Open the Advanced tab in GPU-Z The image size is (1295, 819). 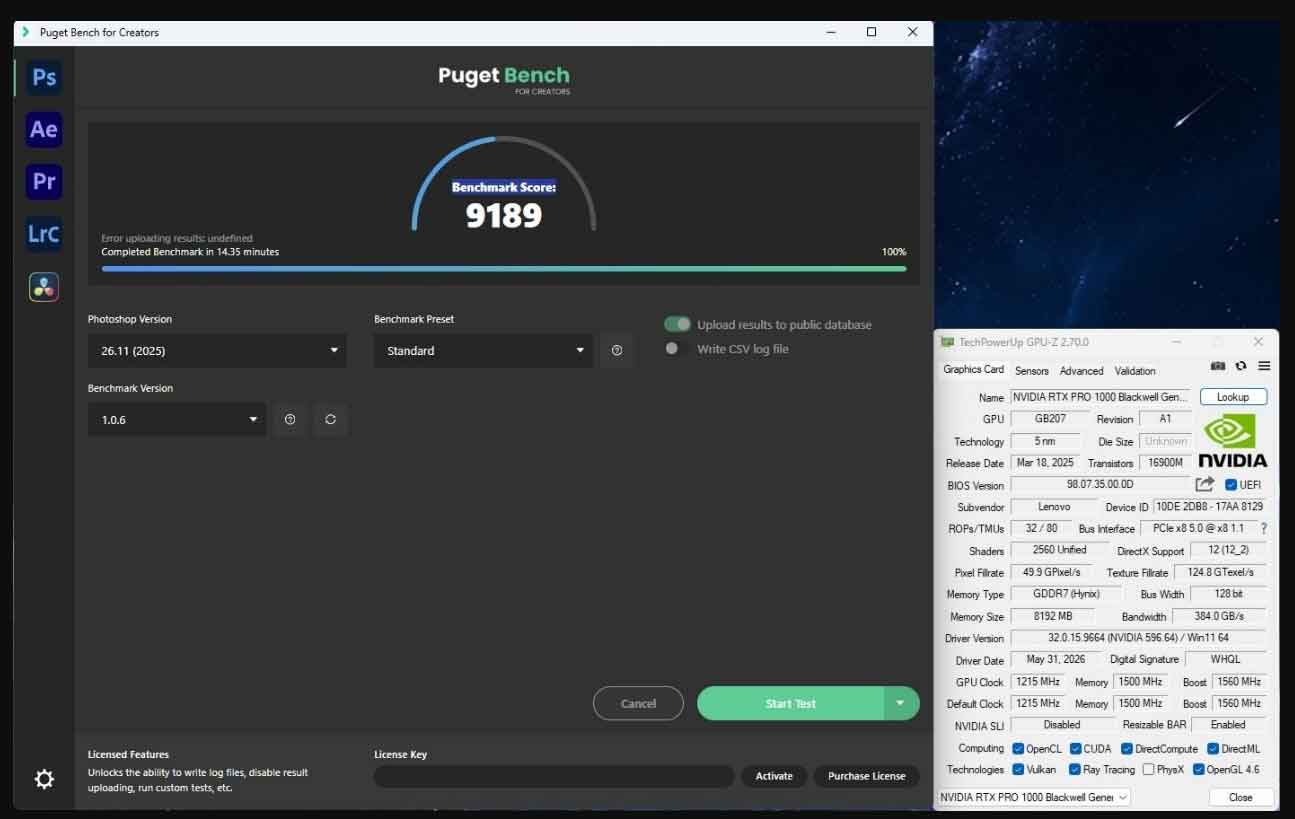pos(1081,371)
